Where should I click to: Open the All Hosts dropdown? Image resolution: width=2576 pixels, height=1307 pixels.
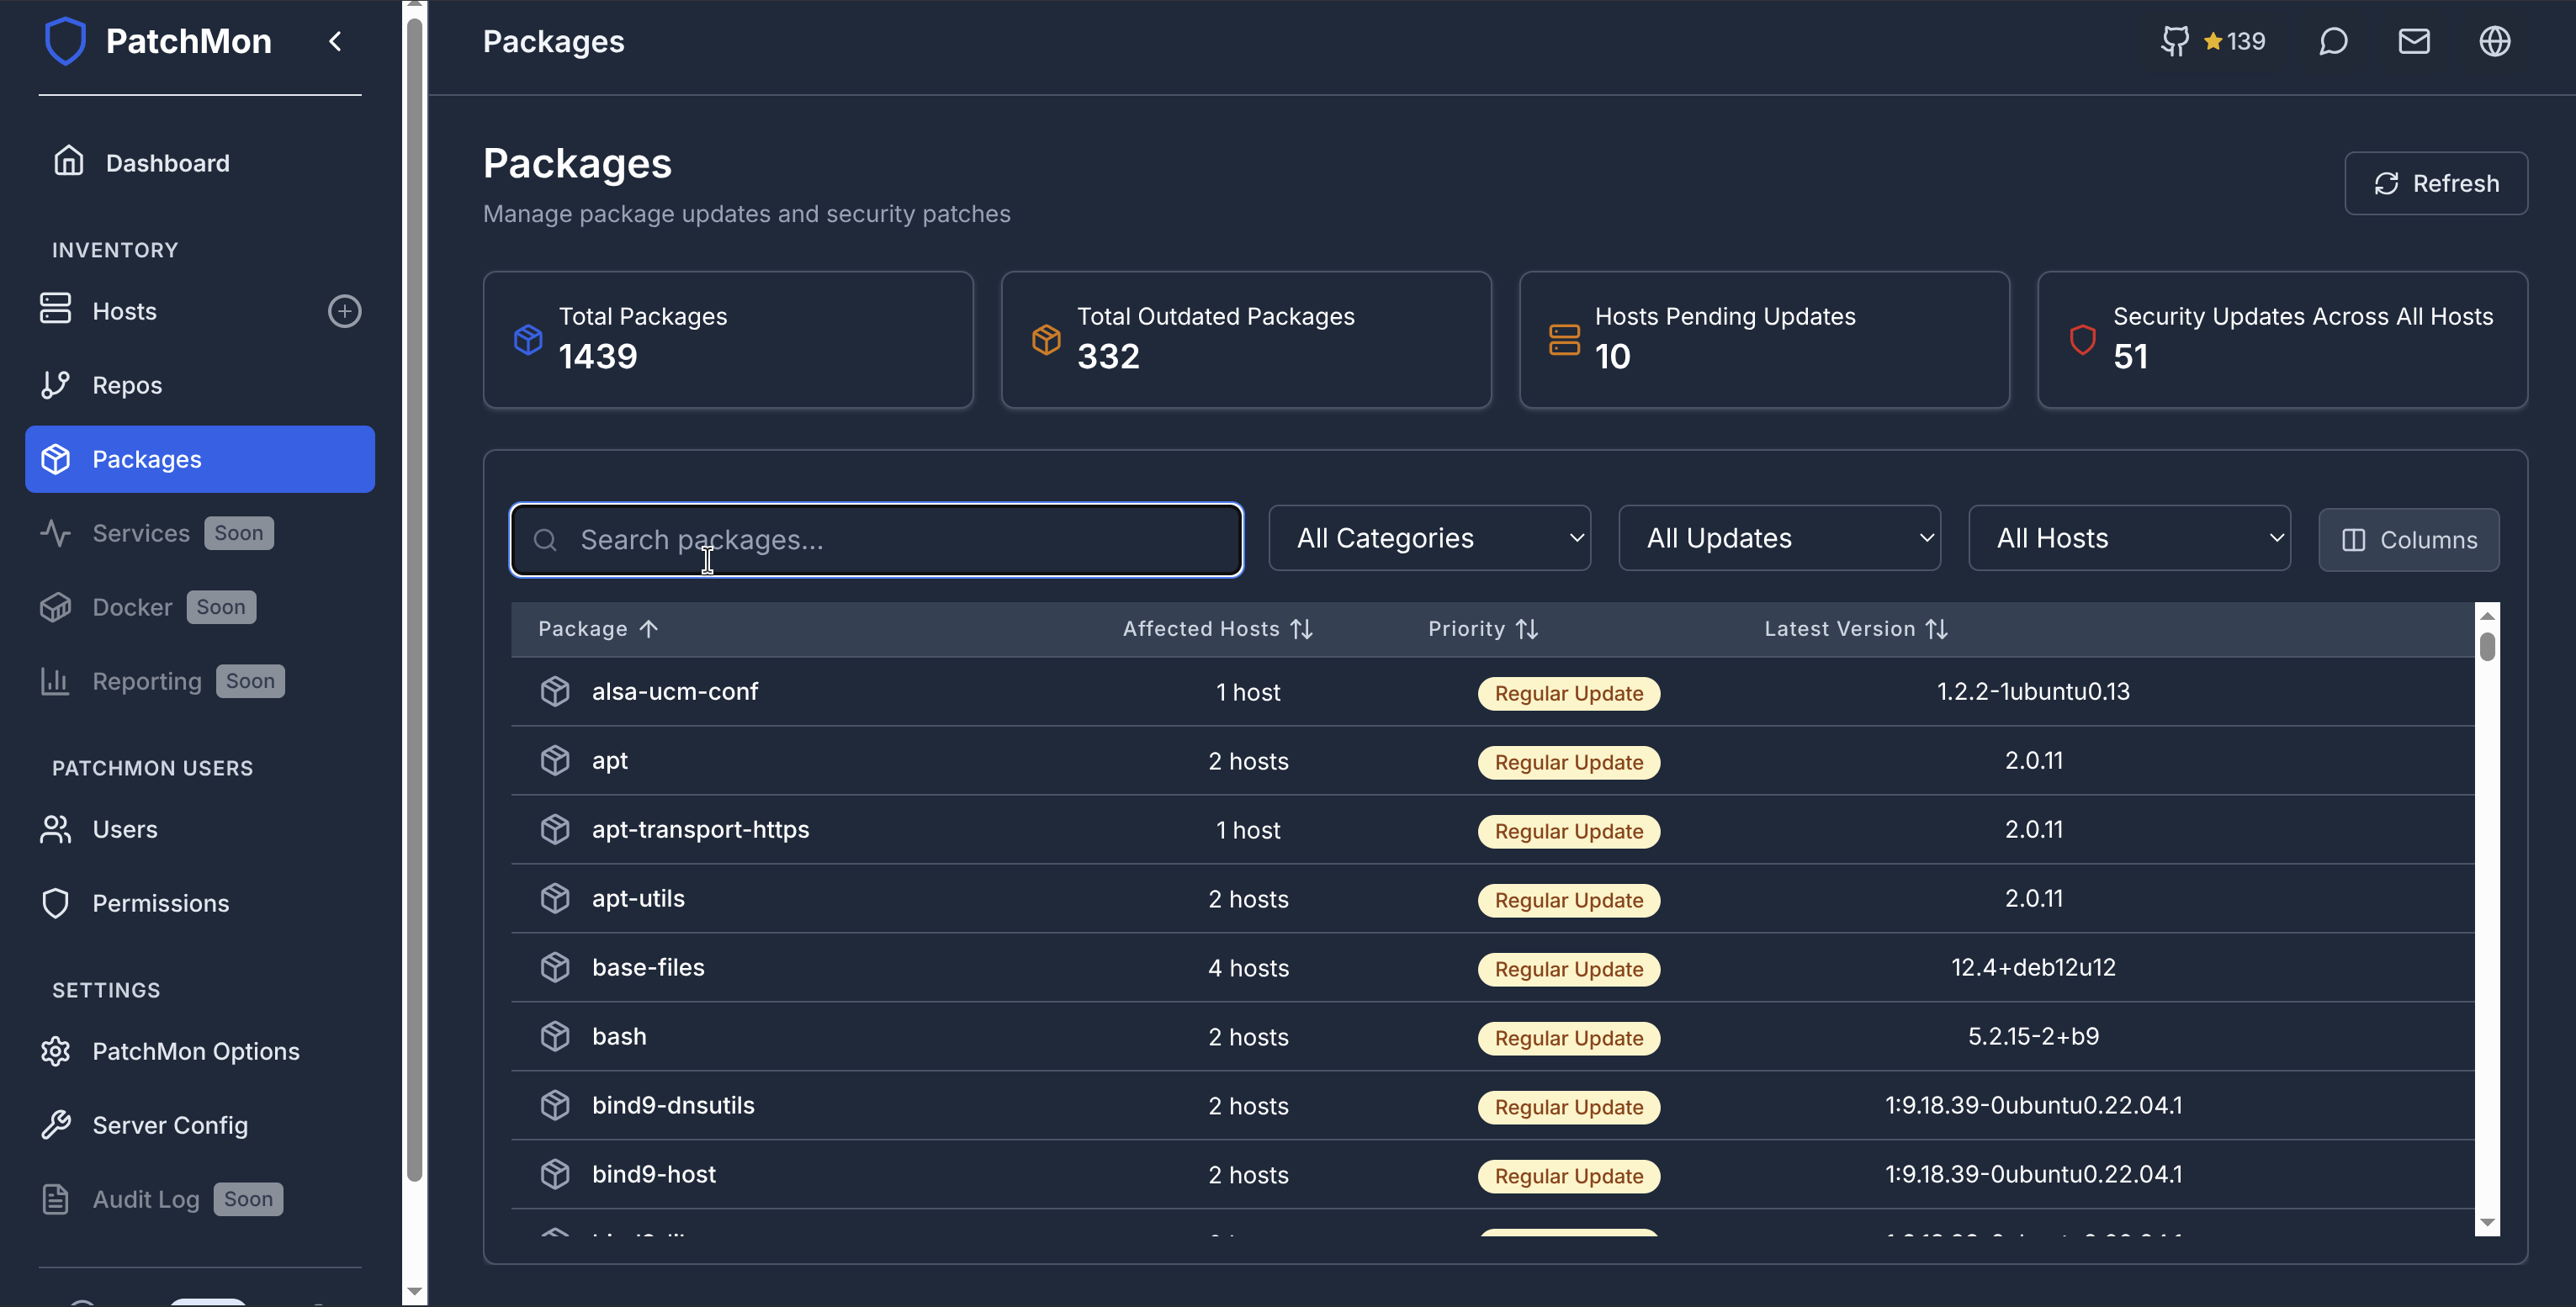click(x=2130, y=538)
